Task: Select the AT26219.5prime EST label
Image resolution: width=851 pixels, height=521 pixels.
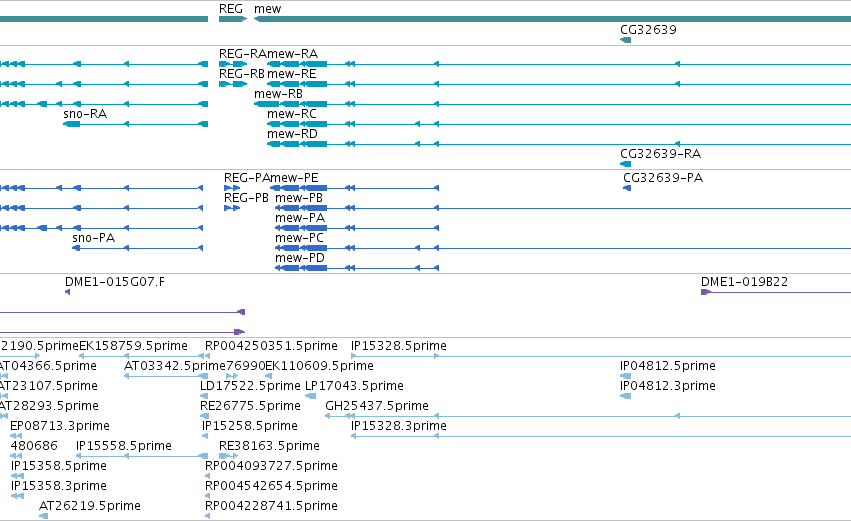Action: [90, 506]
